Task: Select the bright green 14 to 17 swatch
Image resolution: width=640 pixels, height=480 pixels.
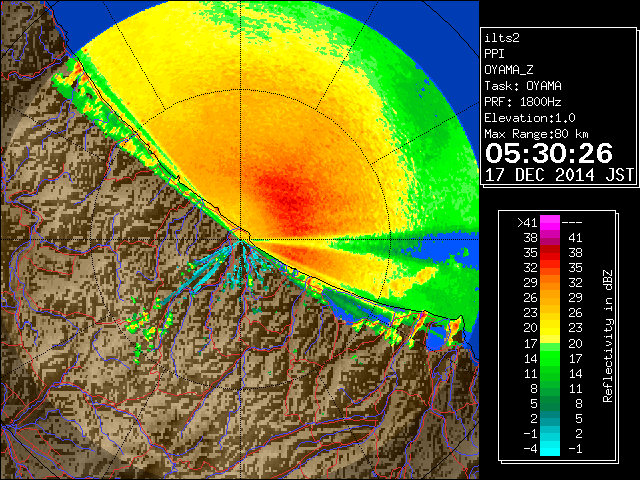Action: coord(550,358)
